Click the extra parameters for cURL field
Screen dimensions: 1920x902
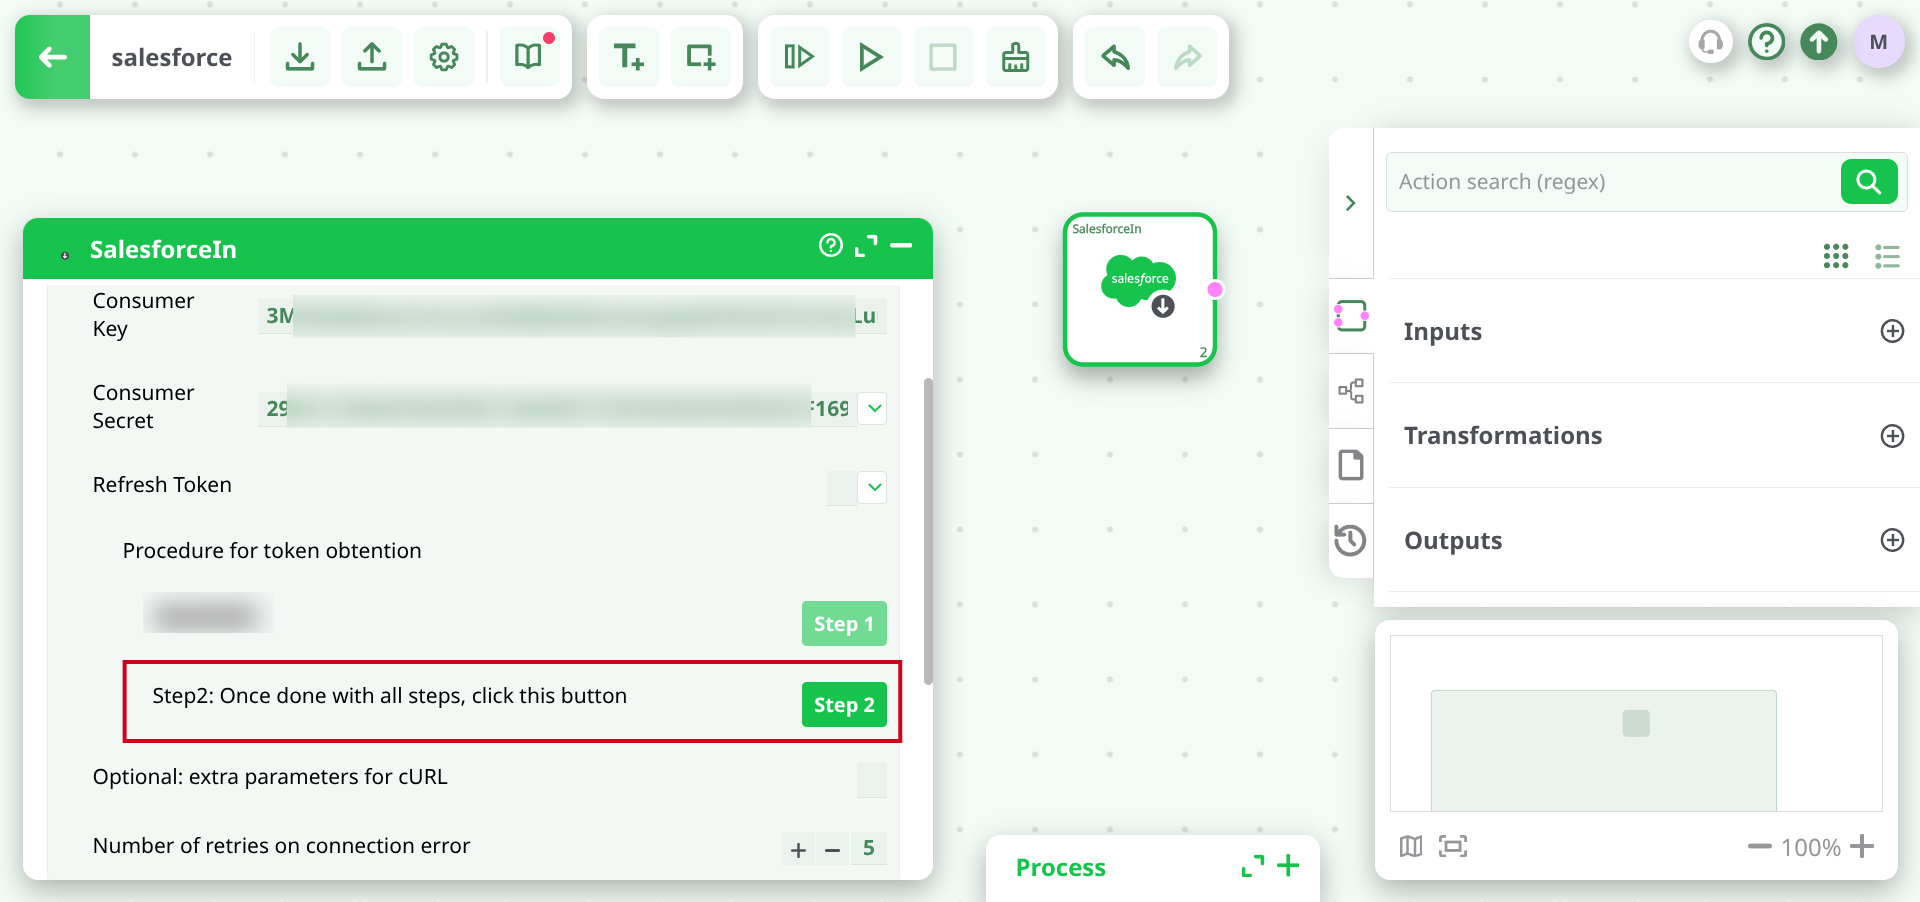871,780
